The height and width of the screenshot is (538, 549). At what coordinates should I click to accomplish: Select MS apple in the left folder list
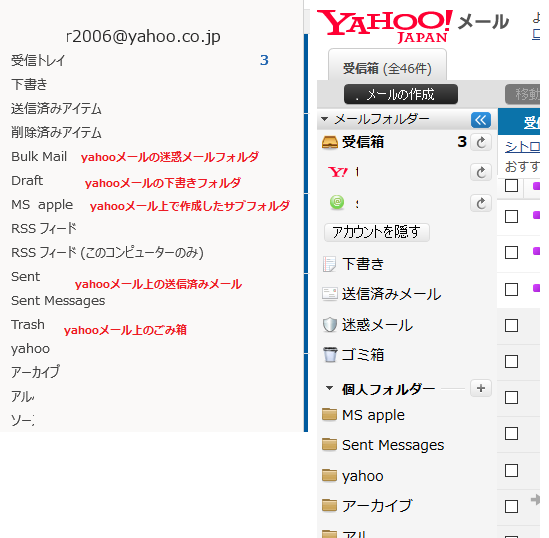42,205
